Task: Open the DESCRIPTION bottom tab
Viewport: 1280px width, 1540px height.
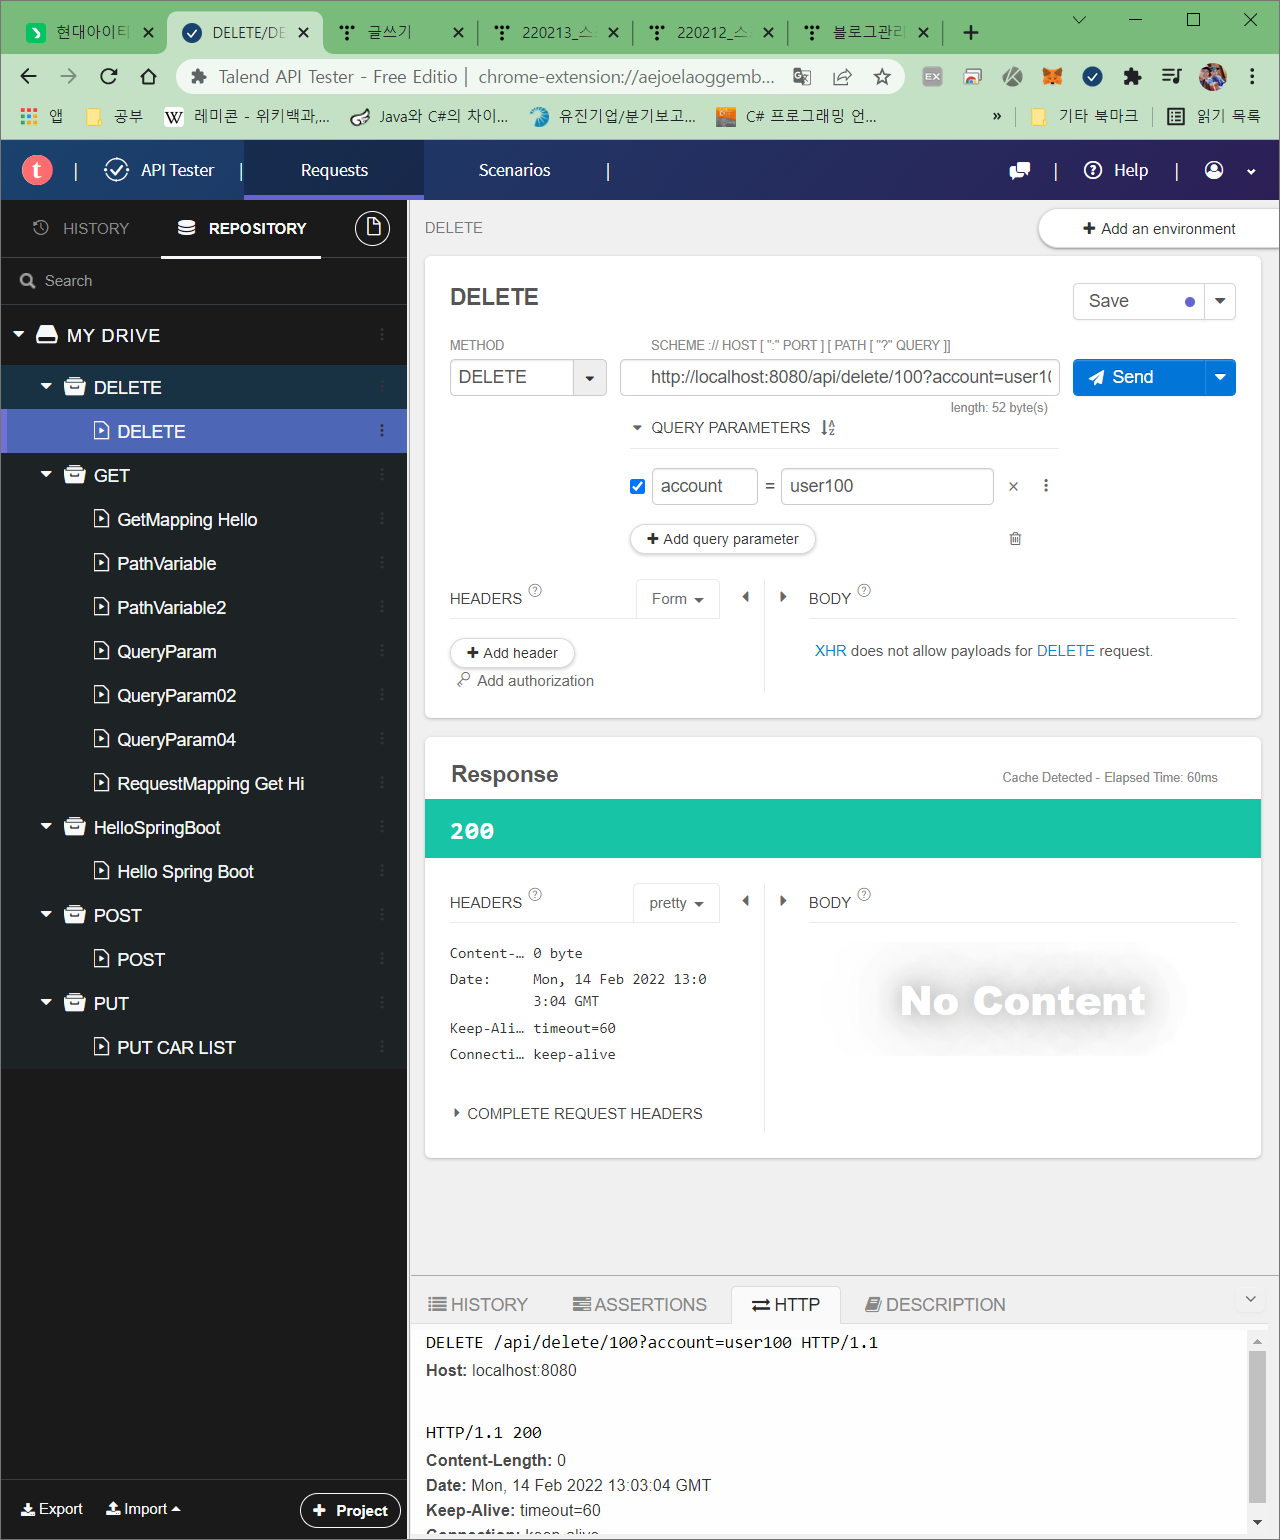Action: tap(935, 1304)
